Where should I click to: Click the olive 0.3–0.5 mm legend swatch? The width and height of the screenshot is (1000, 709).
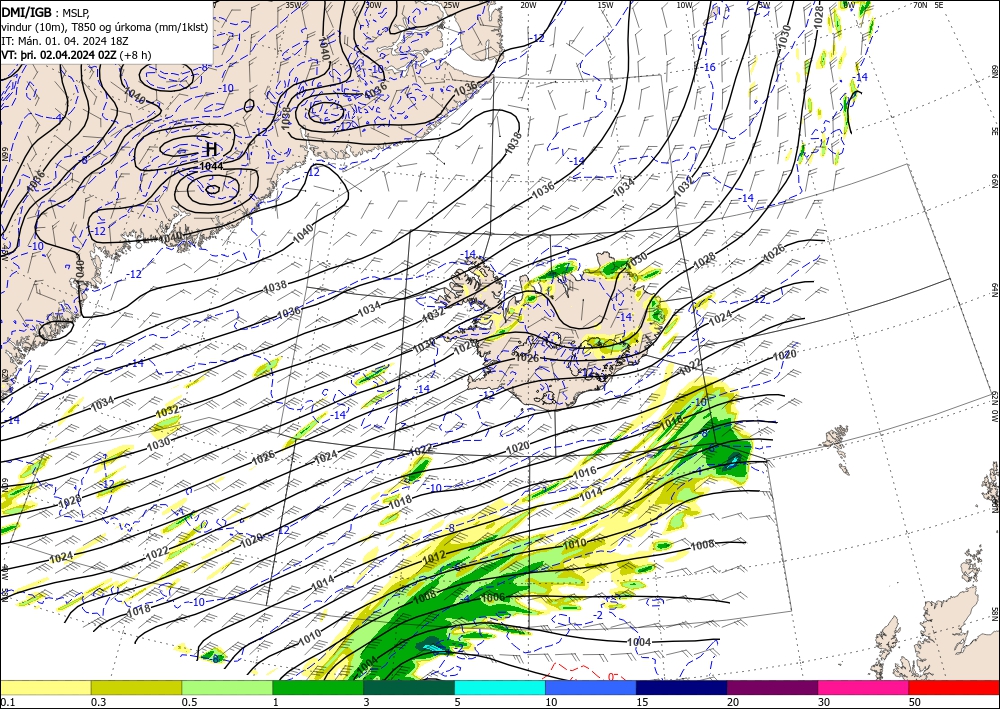[x=136, y=687]
